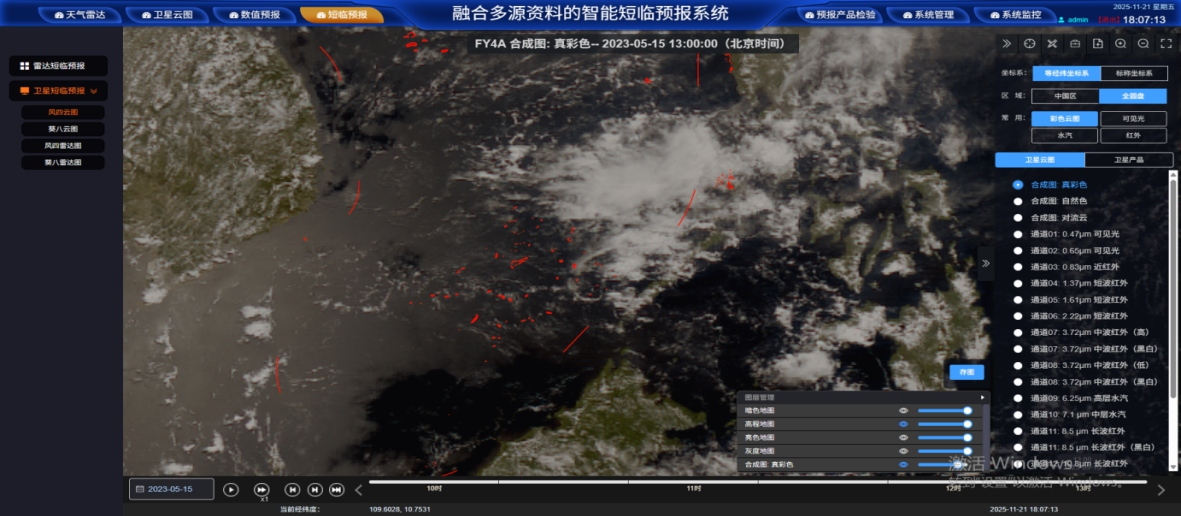1181x516 pixels.
Task: Adjust the 暗色地图 opacity slider
Action: pyautogui.click(x=943, y=411)
